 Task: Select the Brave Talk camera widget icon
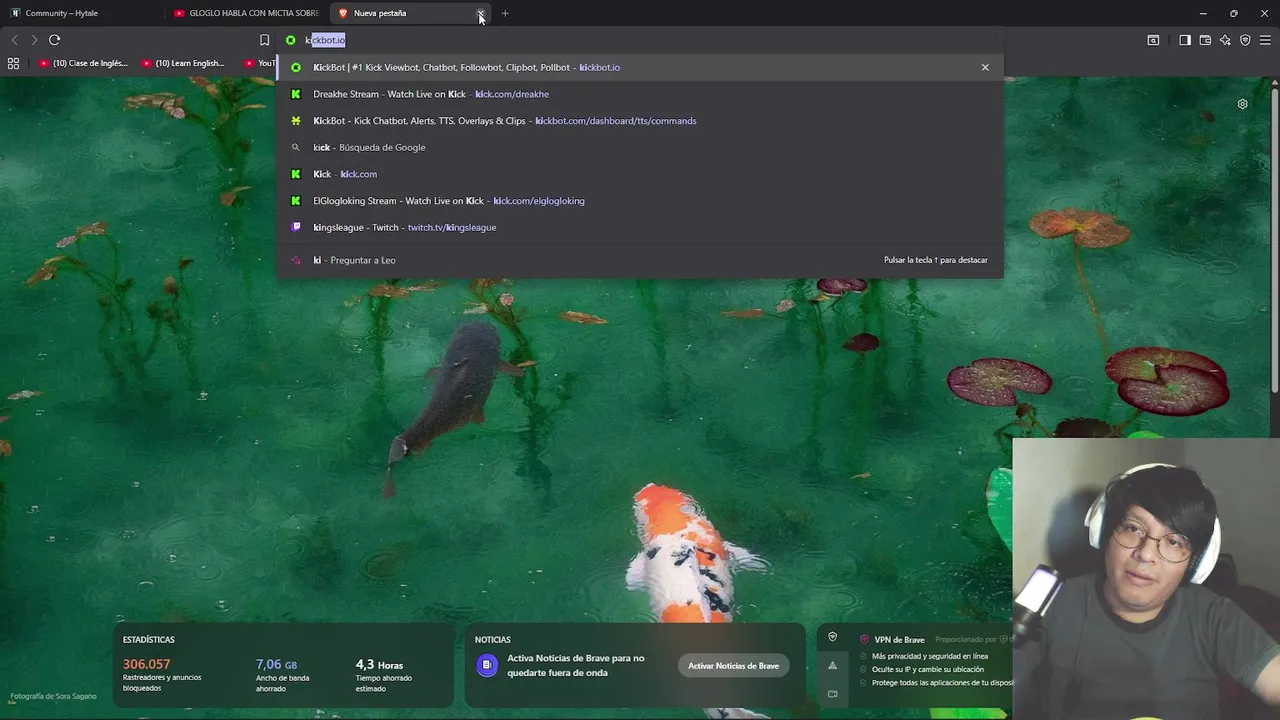point(832,693)
